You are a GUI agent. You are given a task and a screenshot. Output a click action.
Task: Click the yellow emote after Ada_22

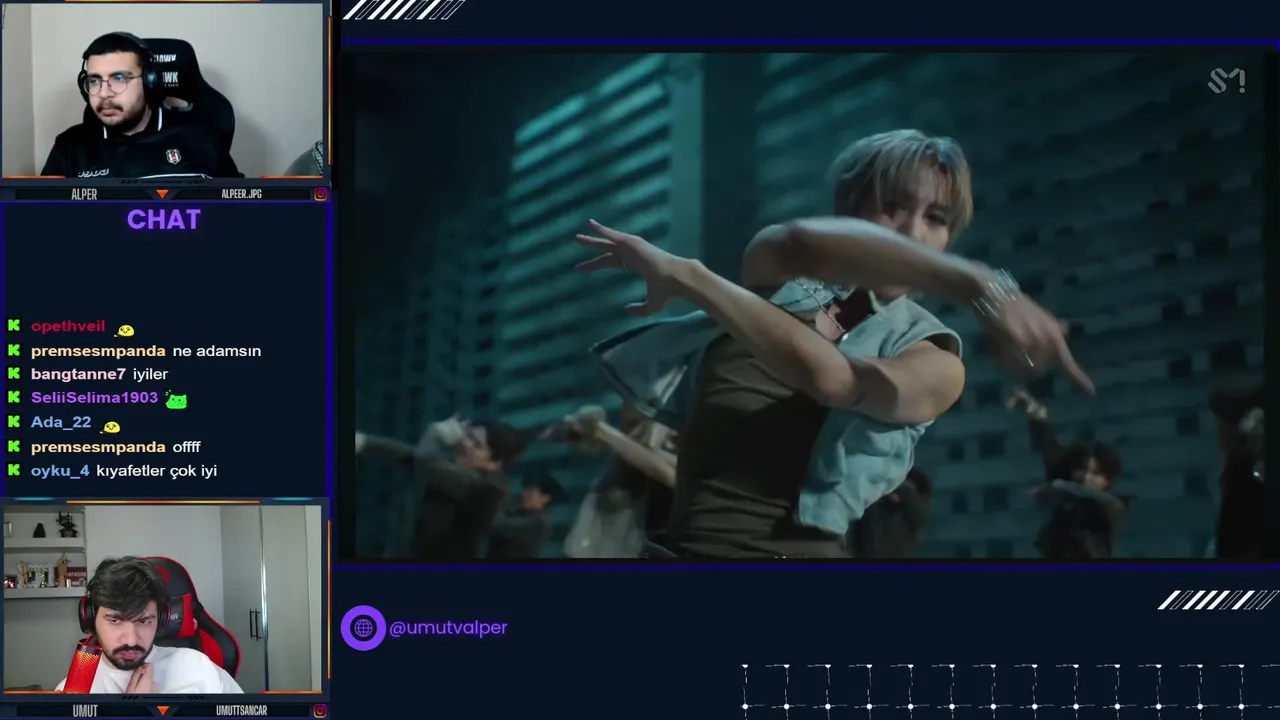click(111, 425)
